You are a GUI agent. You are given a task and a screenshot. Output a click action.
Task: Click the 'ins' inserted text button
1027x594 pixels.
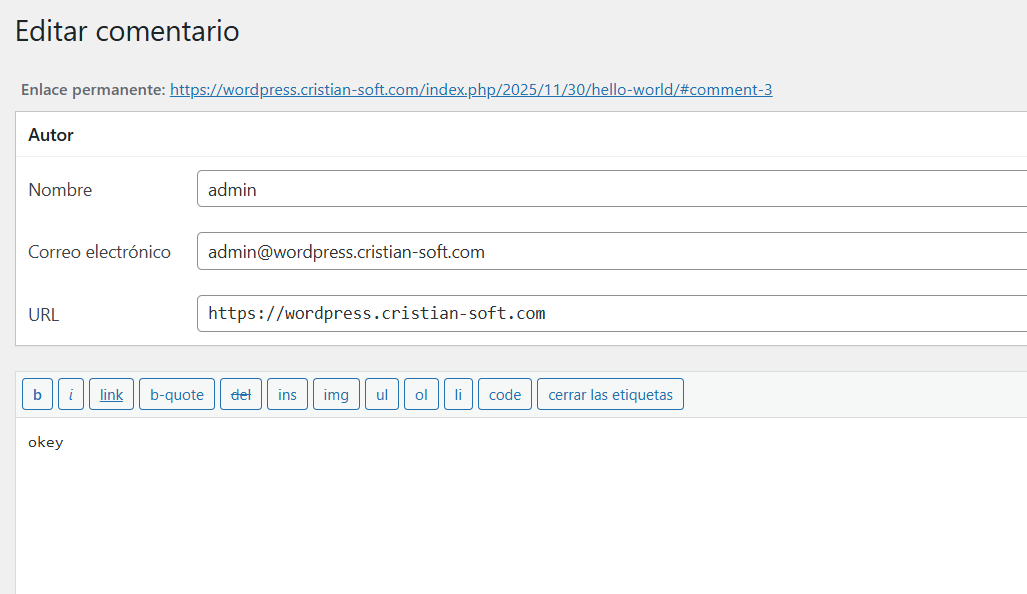coord(287,394)
